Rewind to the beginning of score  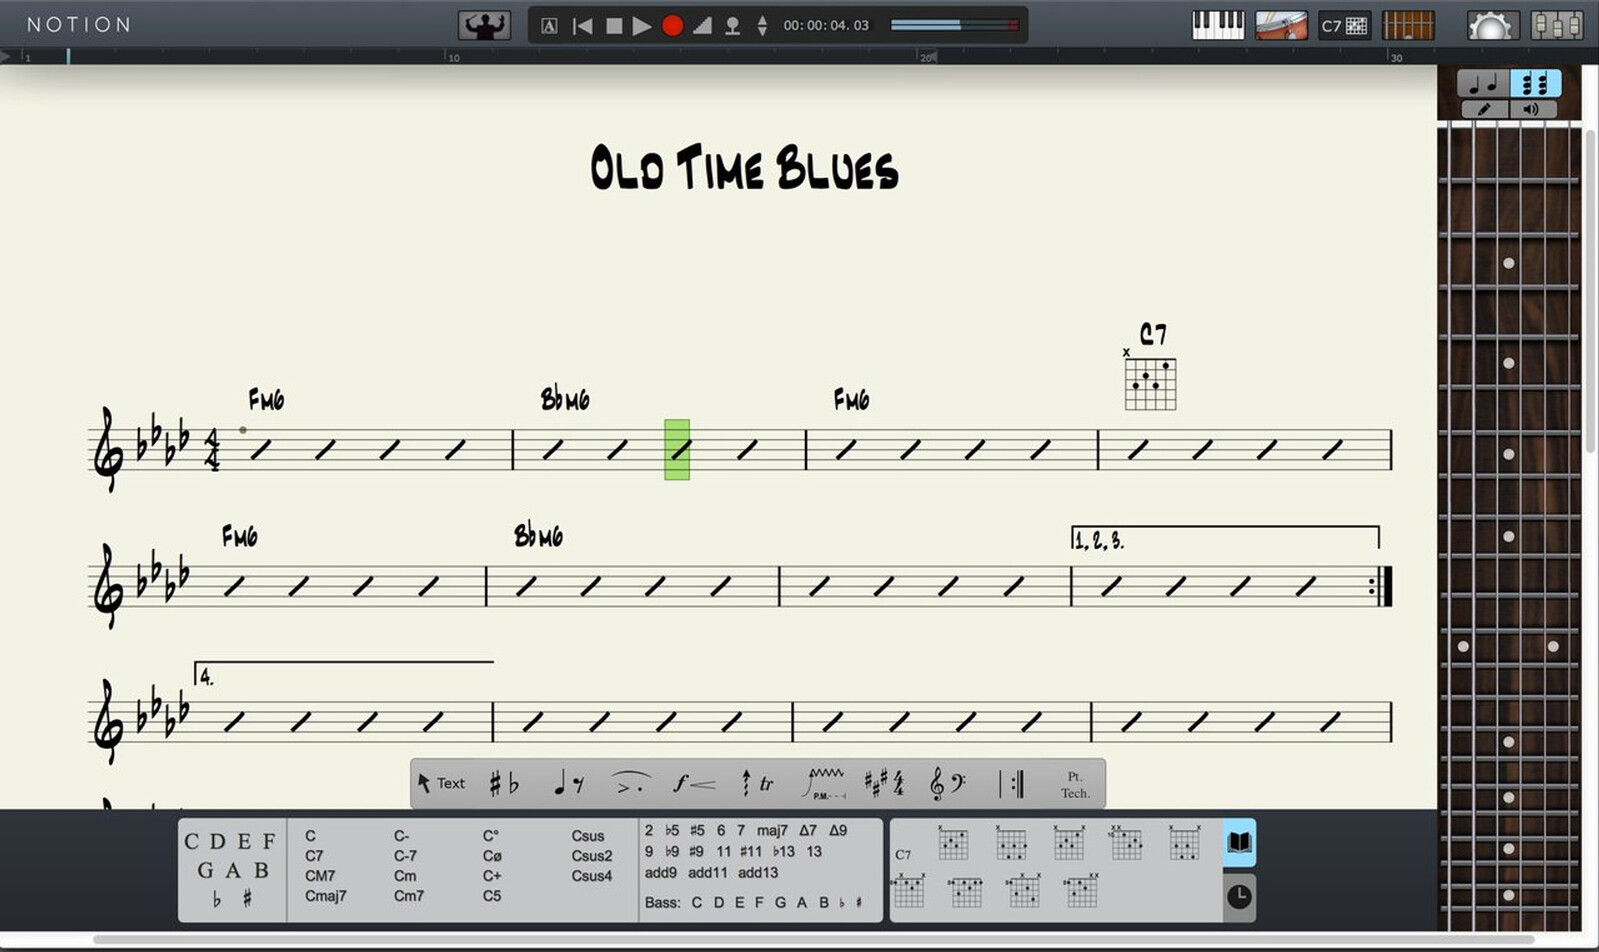coord(582,26)
